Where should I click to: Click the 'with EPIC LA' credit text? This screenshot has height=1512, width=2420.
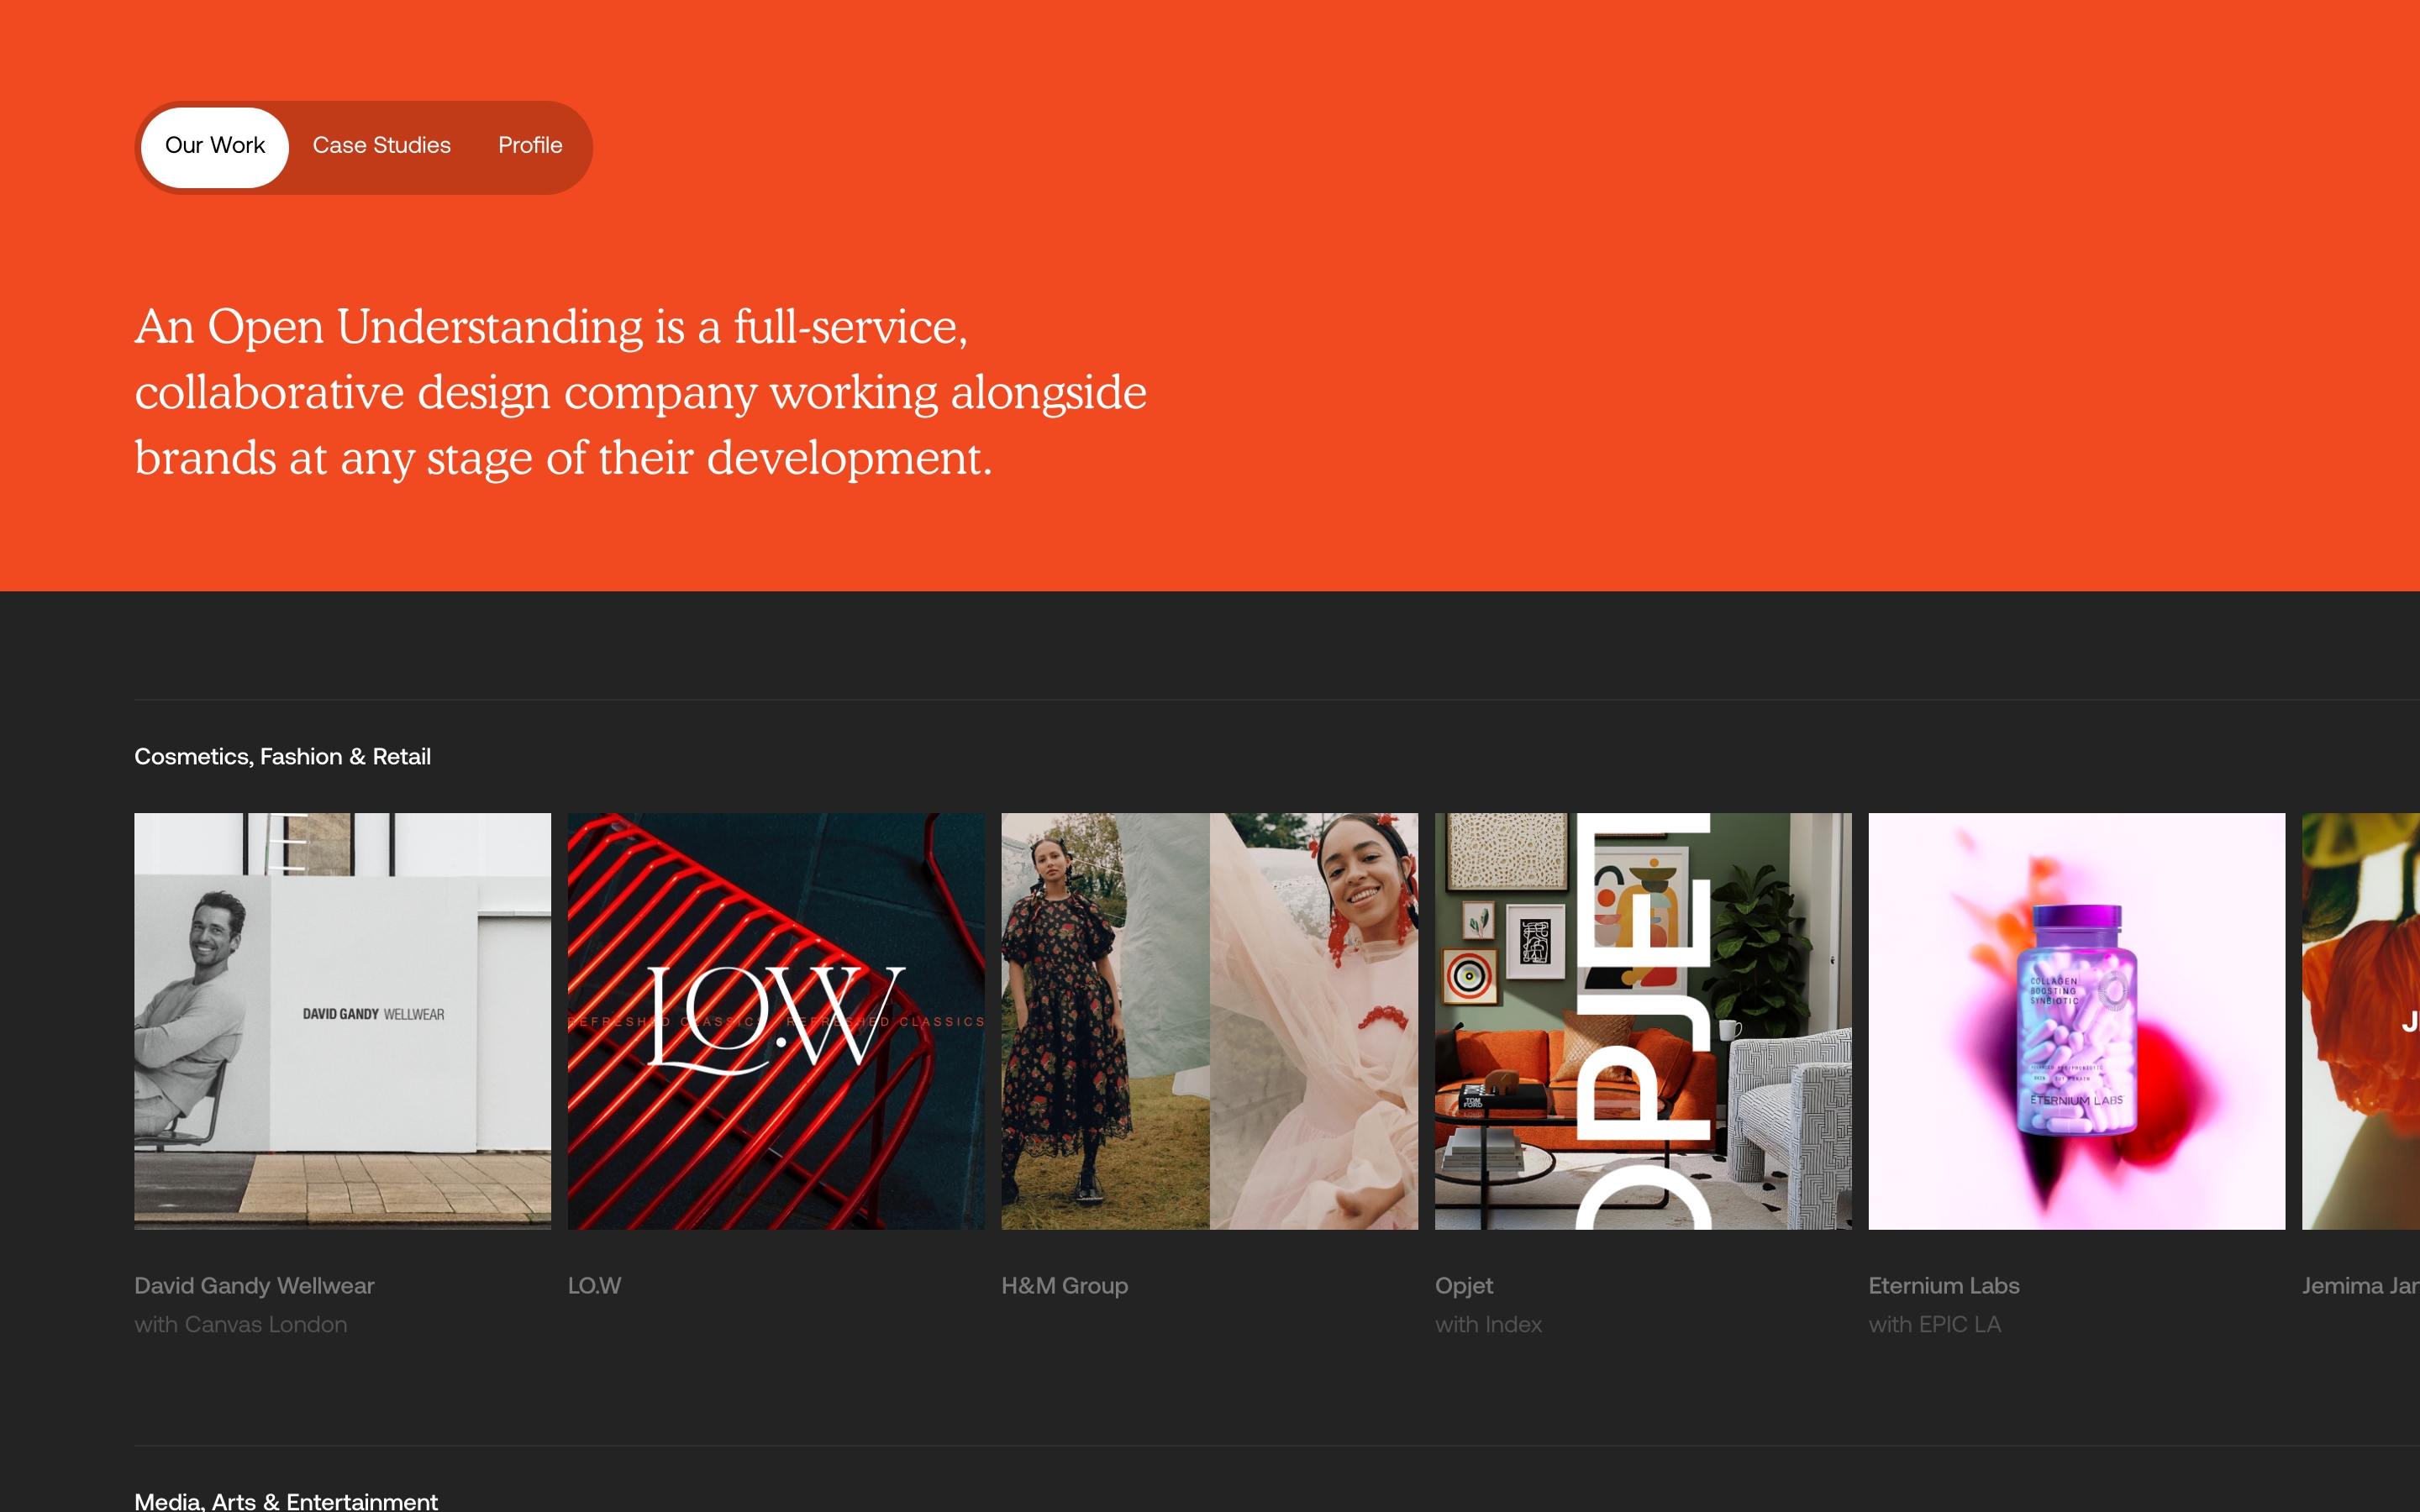coord(1934,1324)
